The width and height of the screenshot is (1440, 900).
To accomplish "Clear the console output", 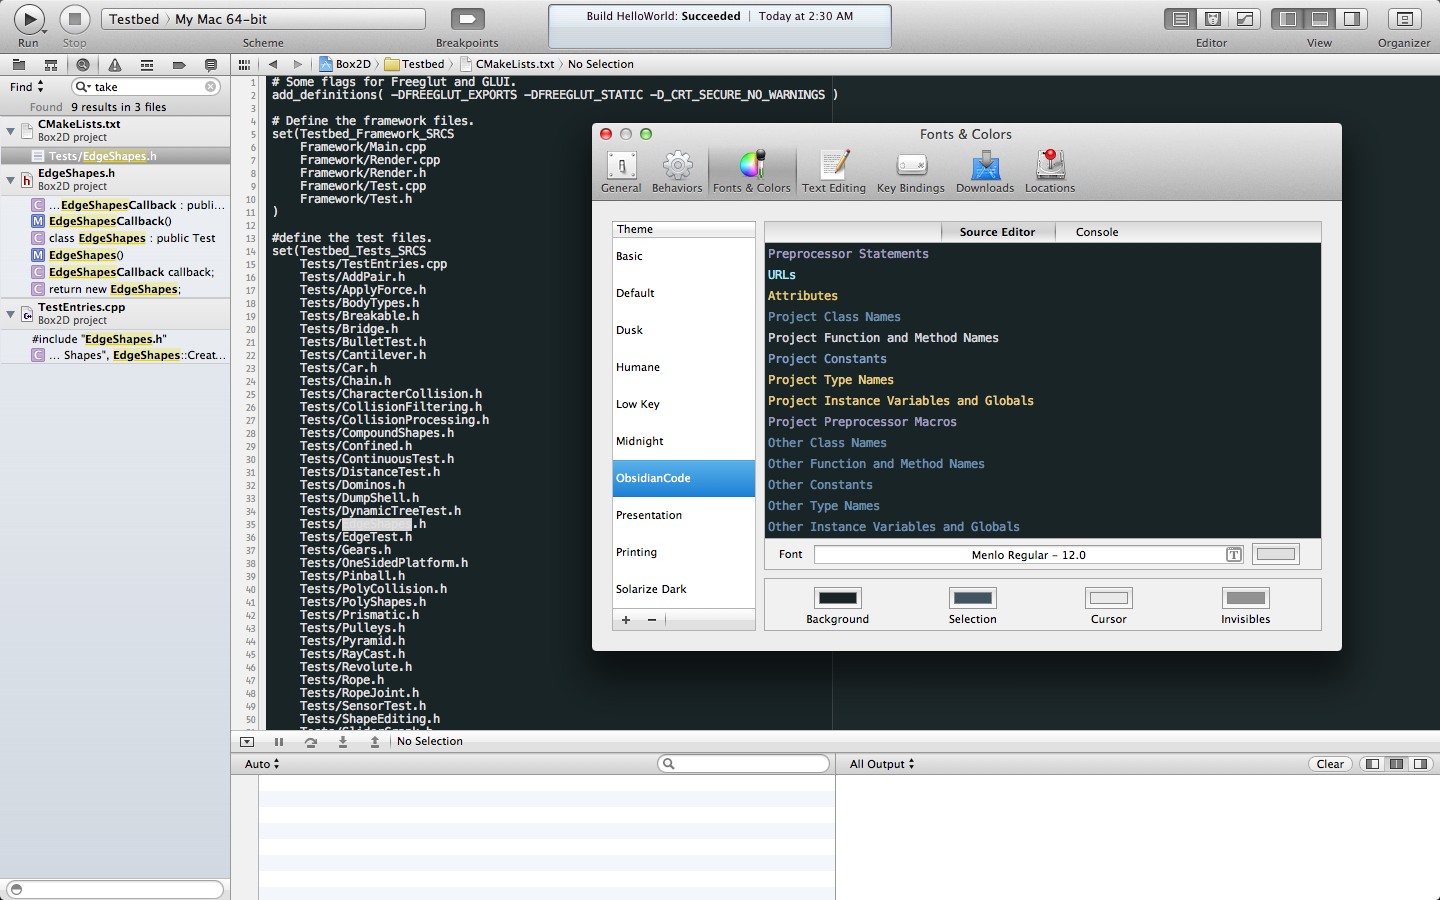I will coord(1330,764).
